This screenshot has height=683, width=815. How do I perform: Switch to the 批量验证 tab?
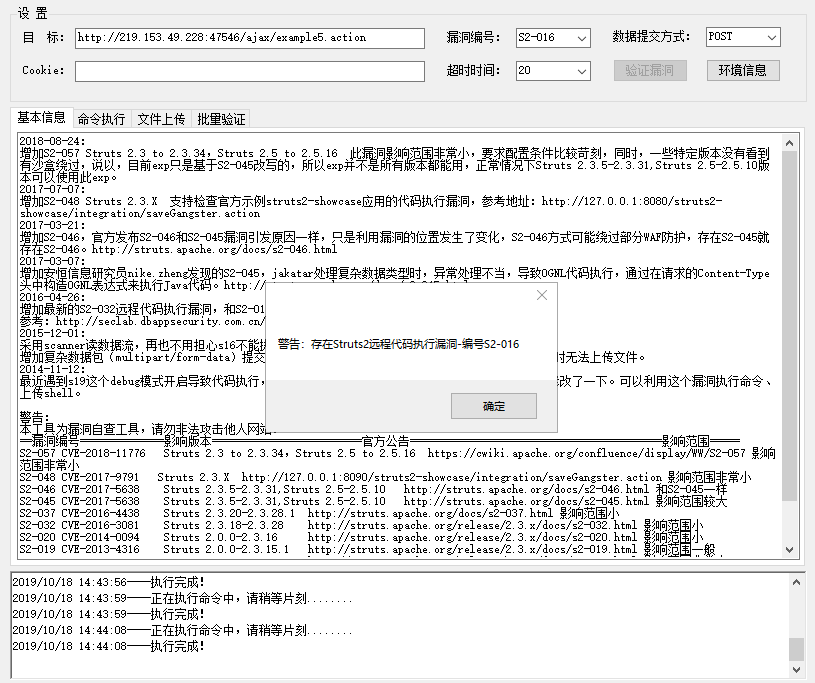tap(220, 118)
